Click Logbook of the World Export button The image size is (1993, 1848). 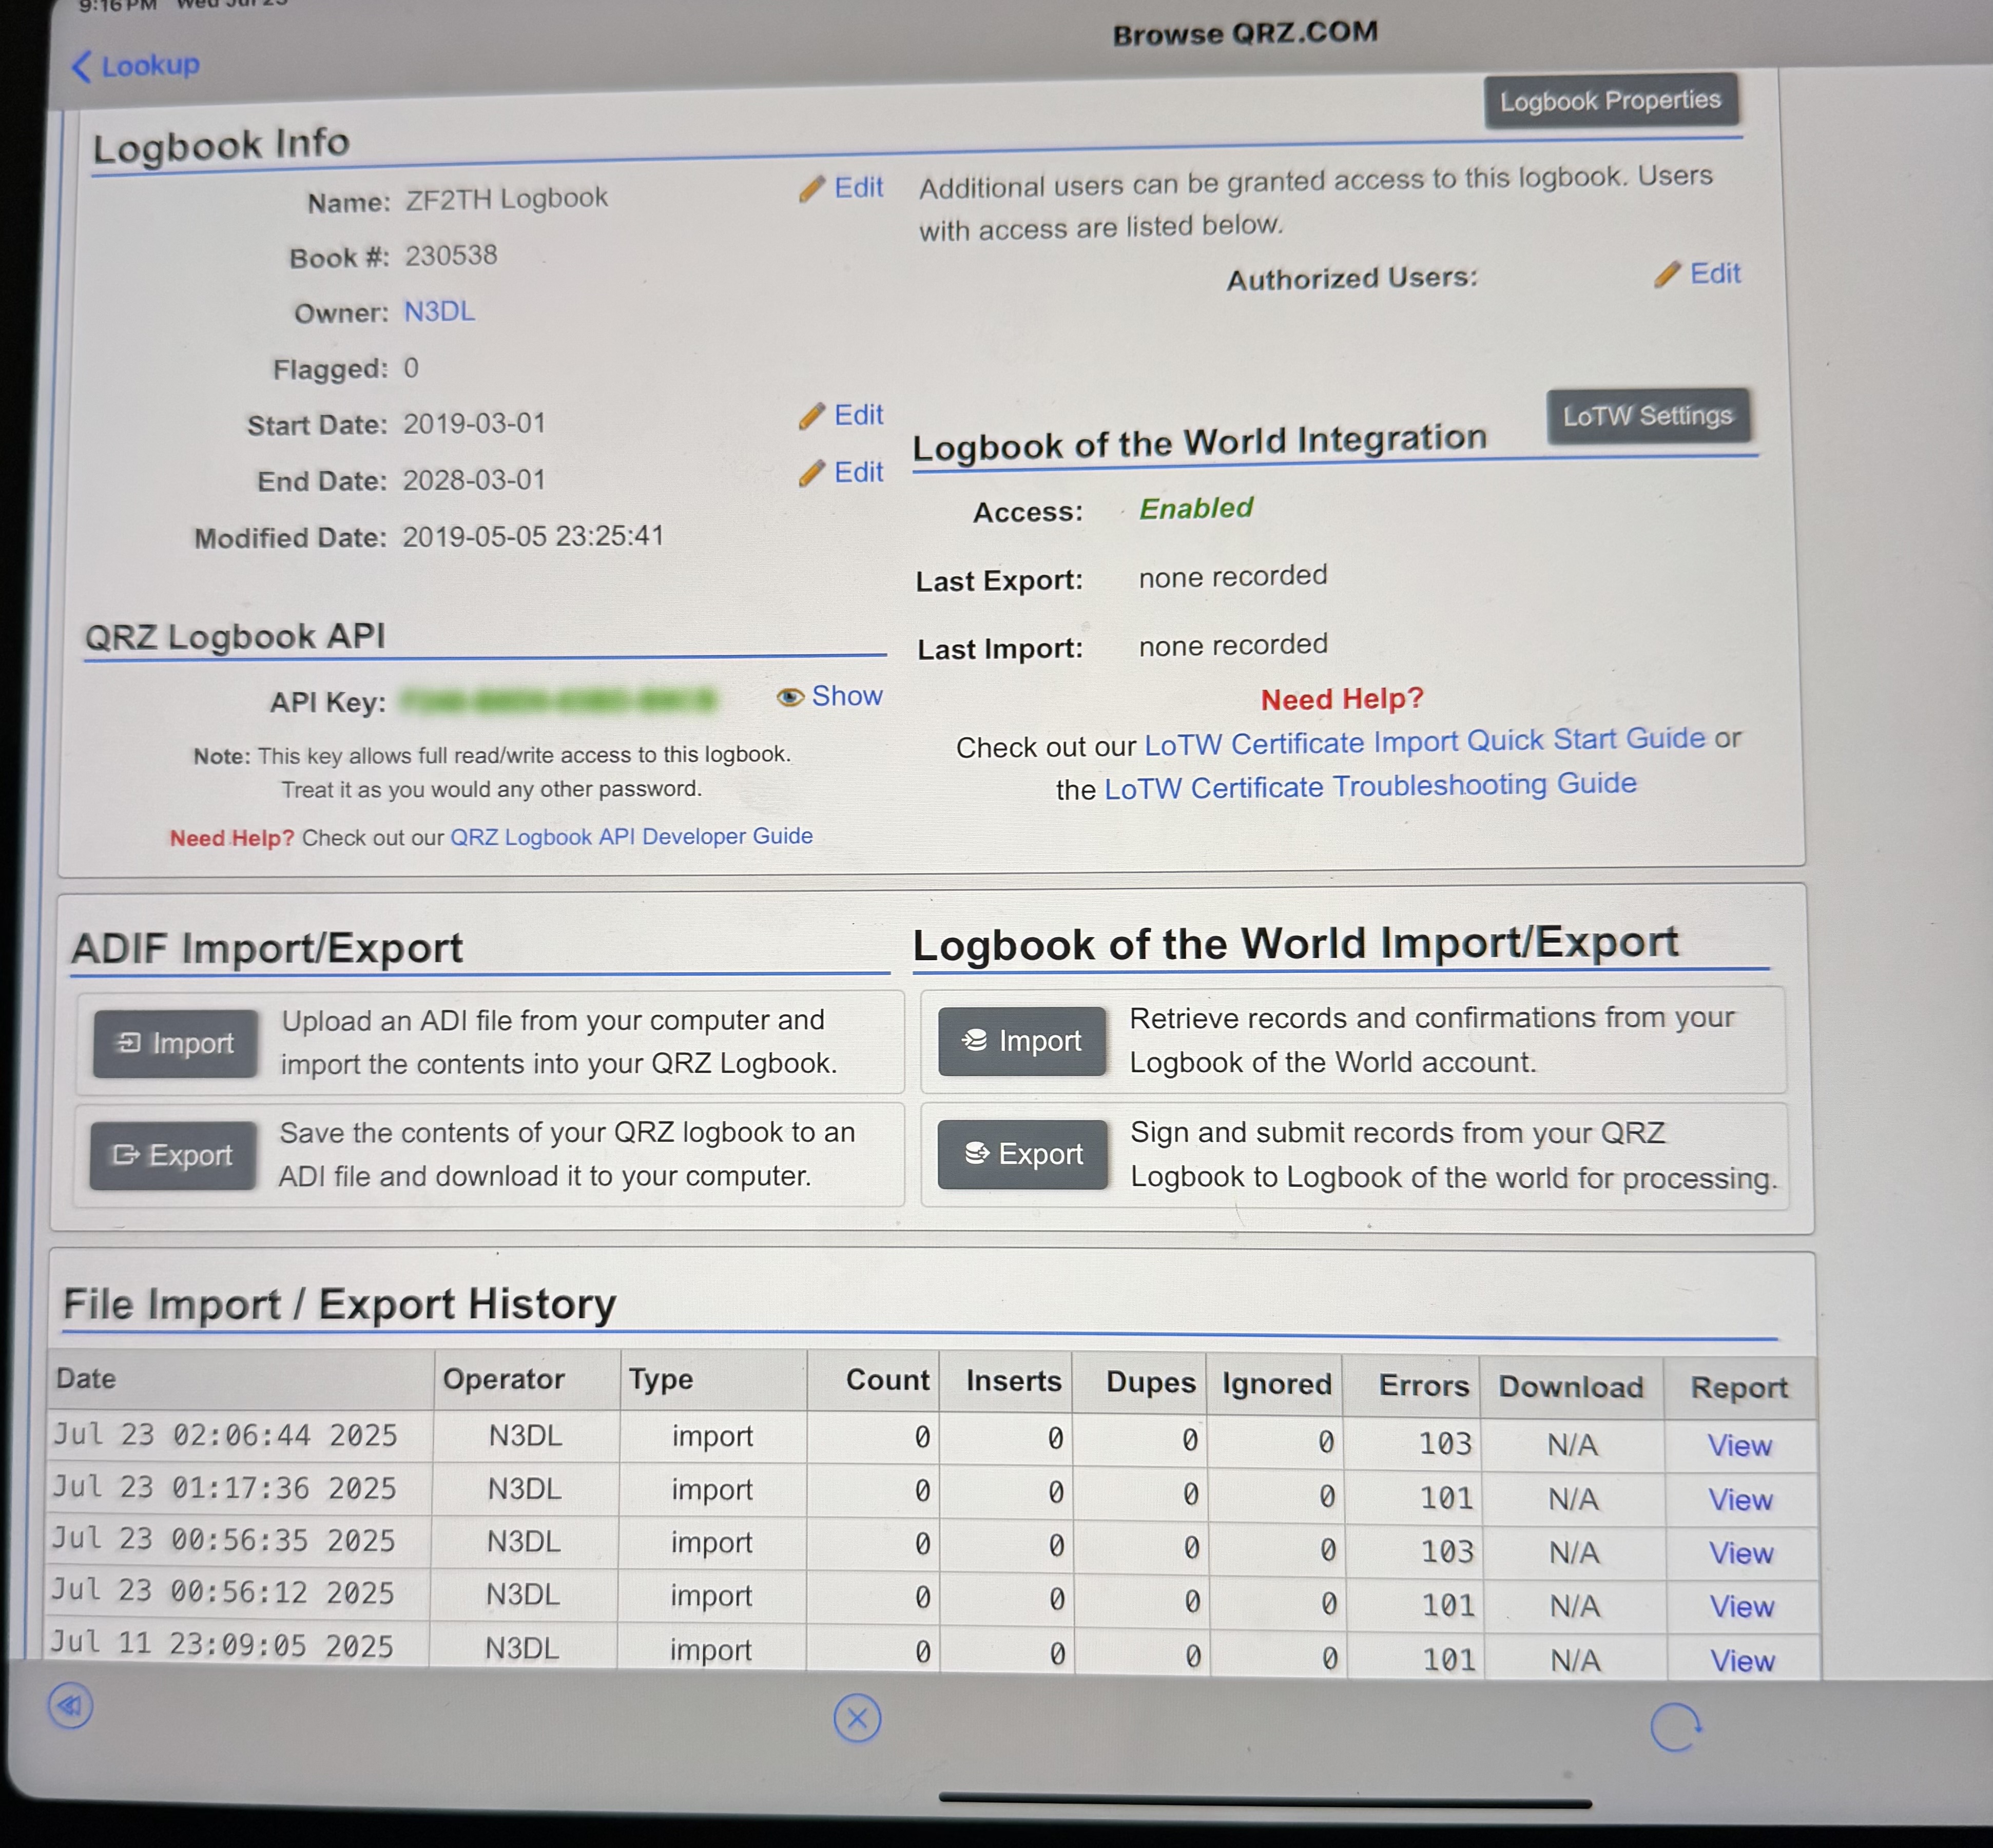(x=1022, y=1154)
